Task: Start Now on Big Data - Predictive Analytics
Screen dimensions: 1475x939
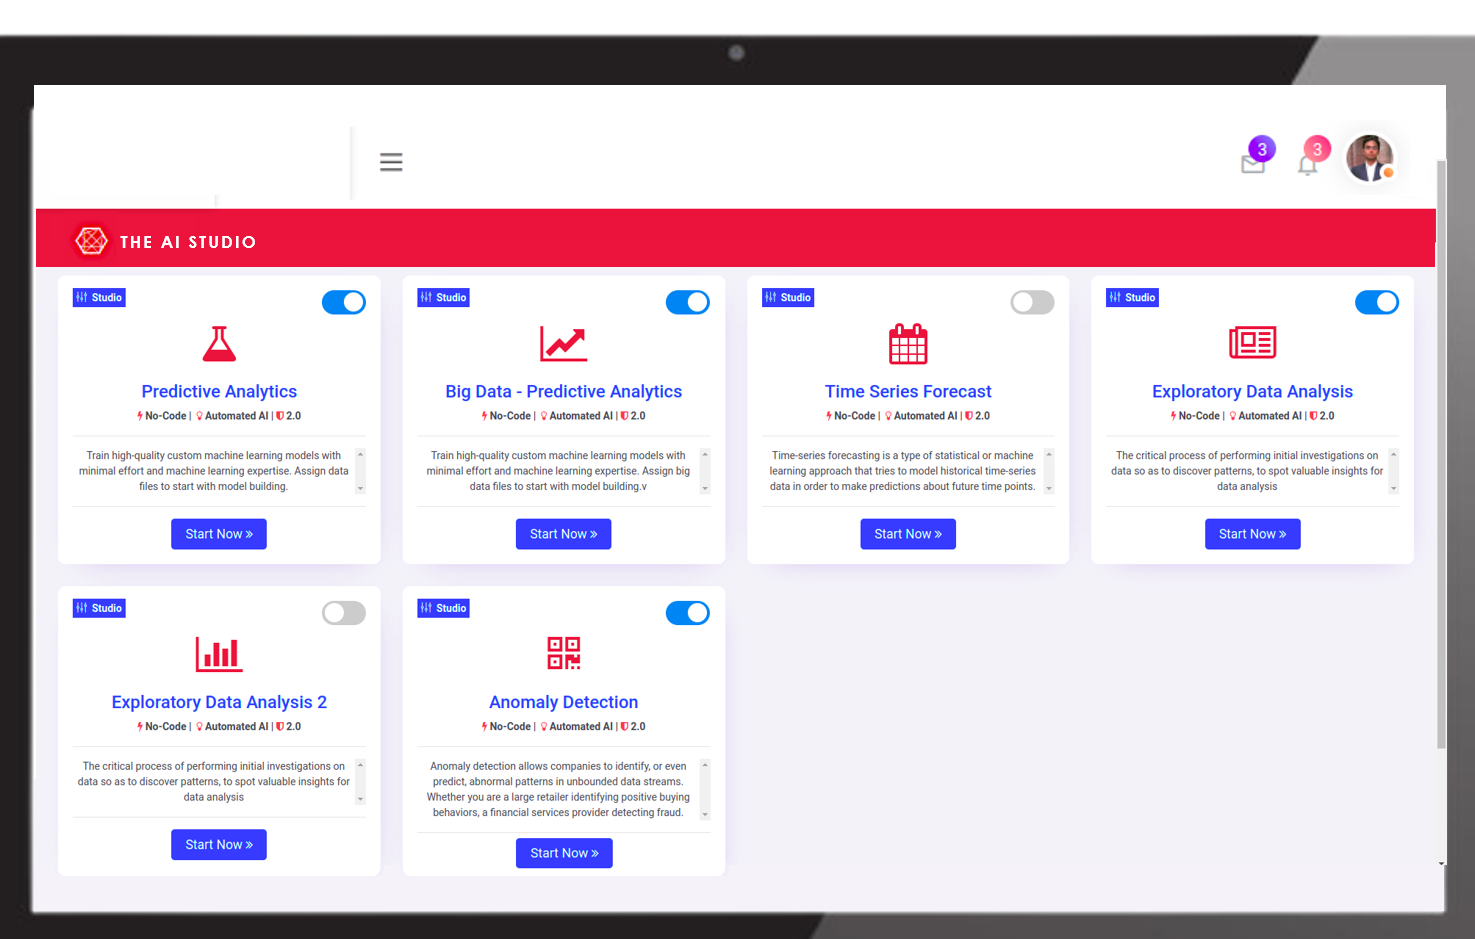Action: [x=563, y=534]
